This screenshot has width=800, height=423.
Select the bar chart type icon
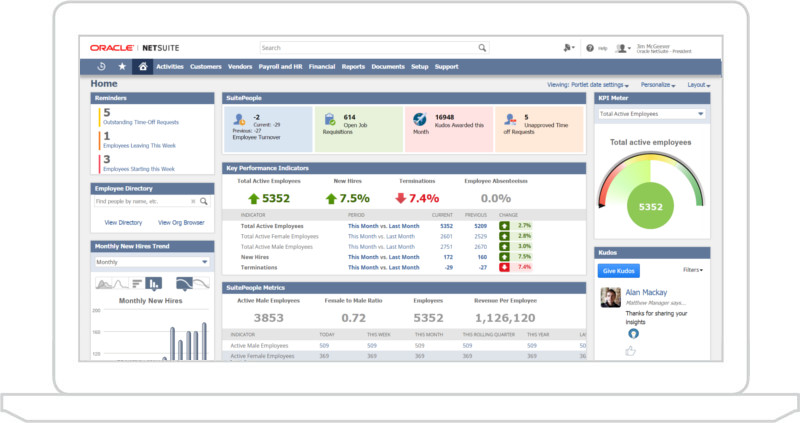(x=153, y=283)
